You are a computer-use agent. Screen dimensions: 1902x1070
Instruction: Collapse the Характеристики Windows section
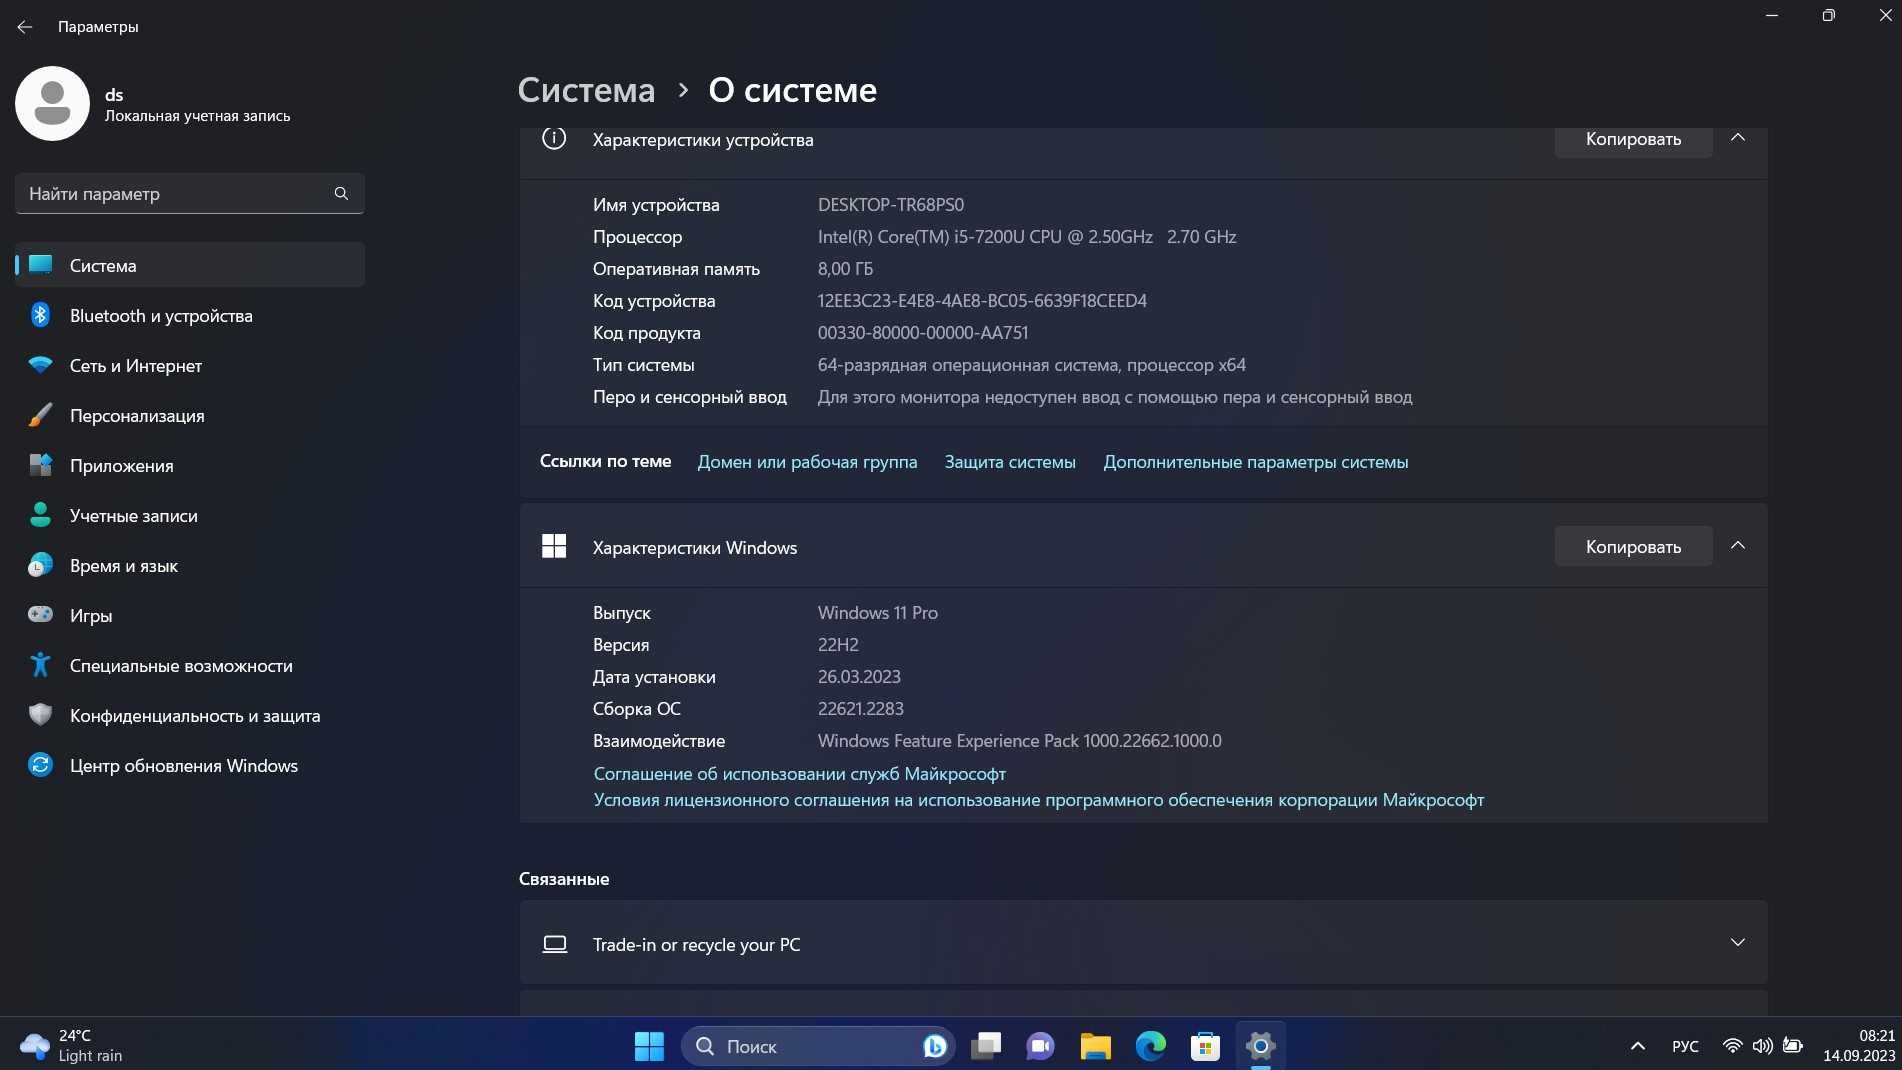pos(1738,545)
